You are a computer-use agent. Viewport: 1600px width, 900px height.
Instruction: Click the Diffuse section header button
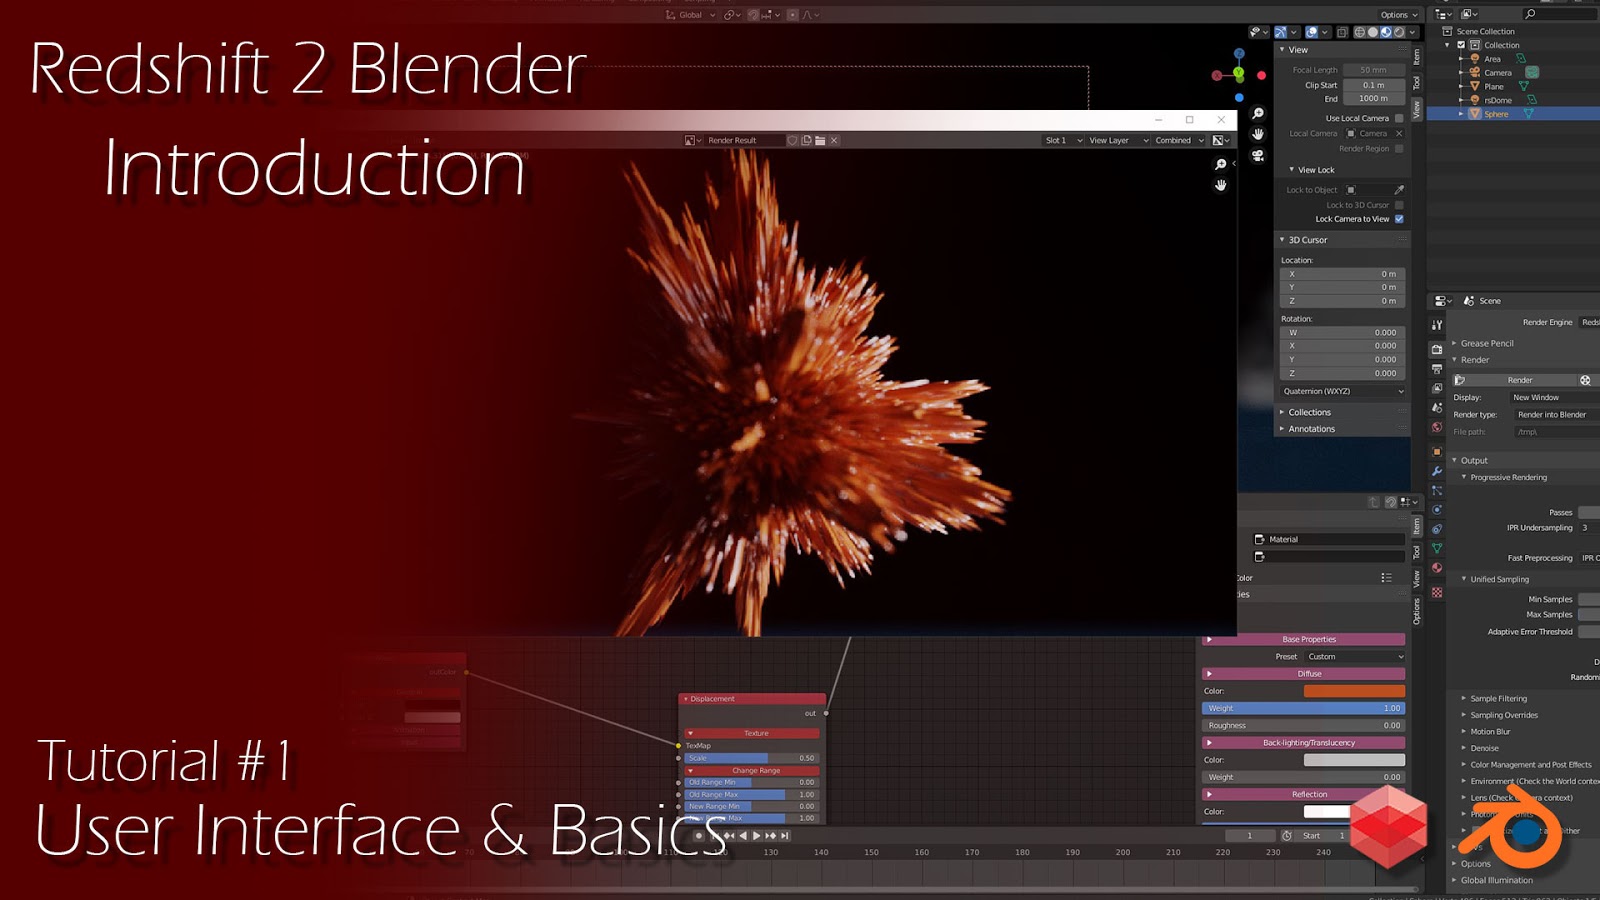pyautogui.click(x=1304, y=674)
